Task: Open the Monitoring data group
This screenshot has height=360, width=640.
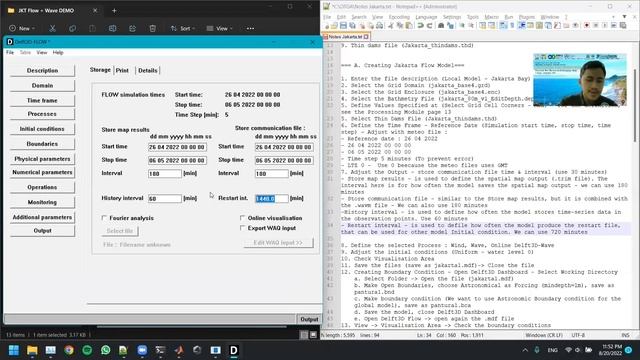Action: click(42, 202)
